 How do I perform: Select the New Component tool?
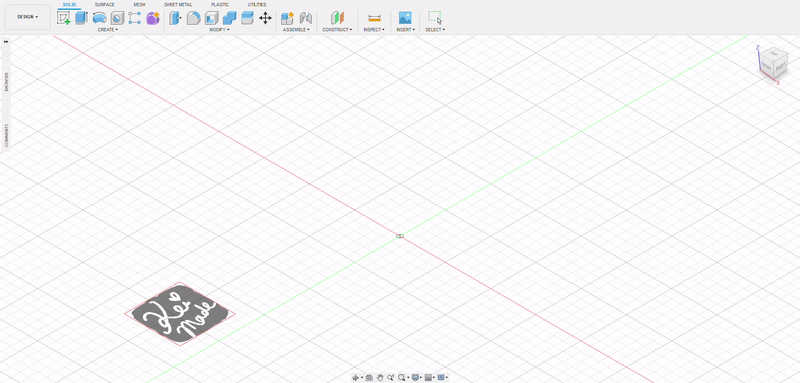287,18
